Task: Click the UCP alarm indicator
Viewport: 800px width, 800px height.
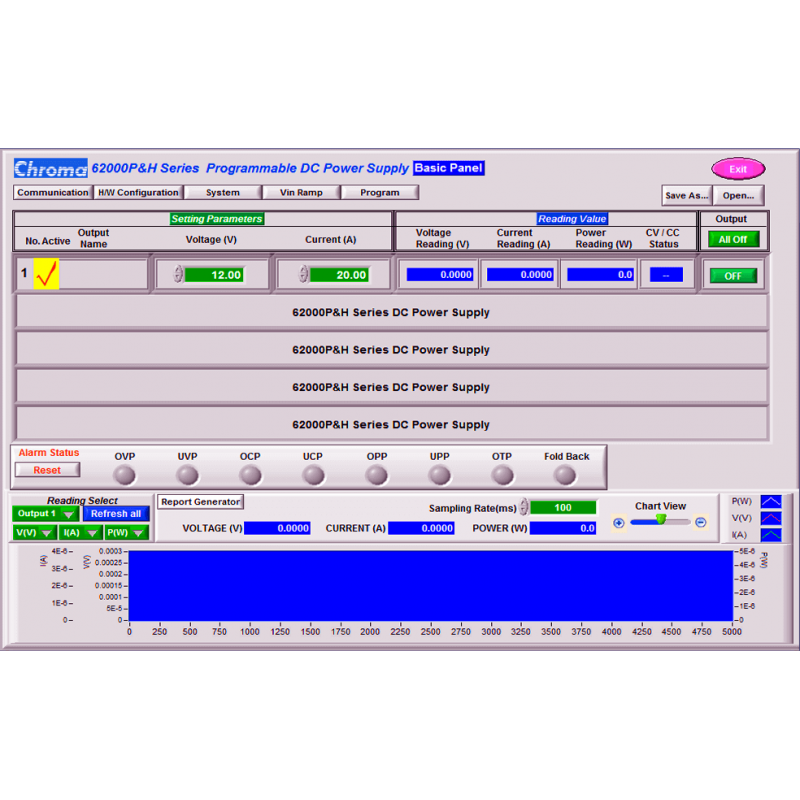Action: pyautogui.click(x=313, y=475)
